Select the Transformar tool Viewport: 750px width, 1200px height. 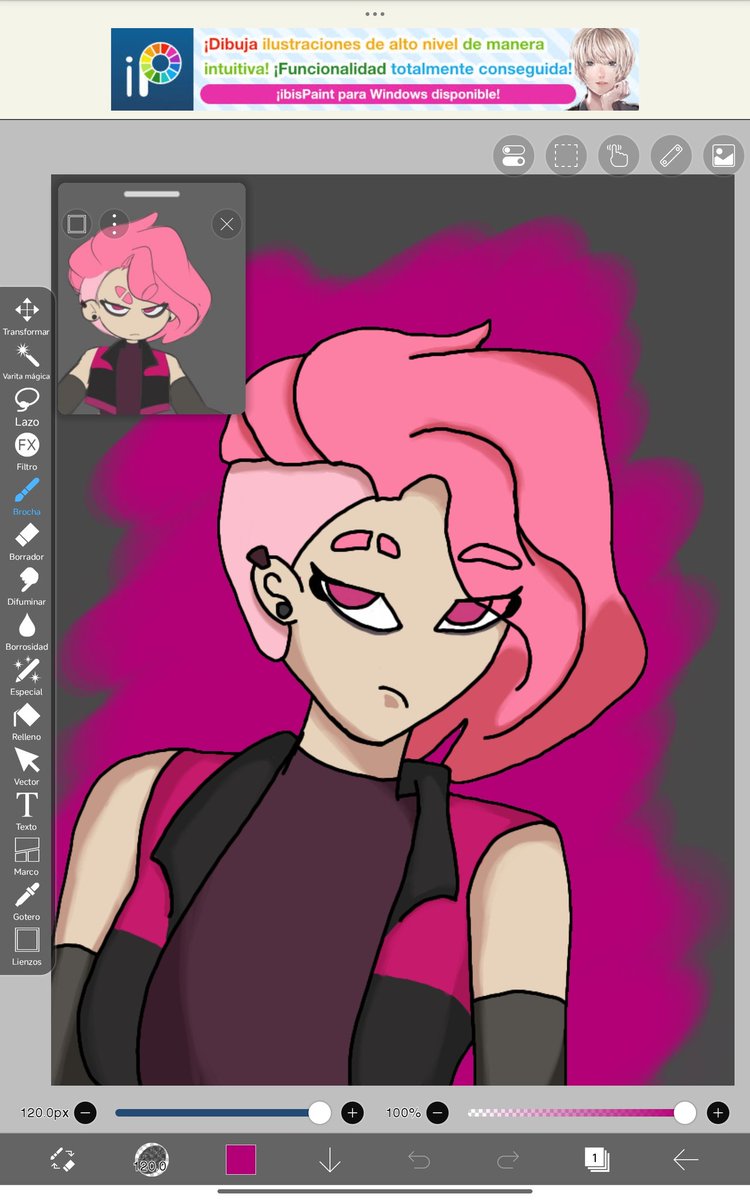pyautogui.click(x=26, y=316)
